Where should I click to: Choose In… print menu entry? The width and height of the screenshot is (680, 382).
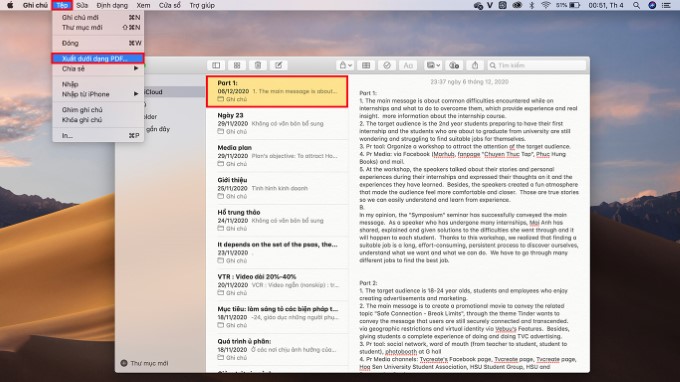pyautogui.click(x=98, y=135)
